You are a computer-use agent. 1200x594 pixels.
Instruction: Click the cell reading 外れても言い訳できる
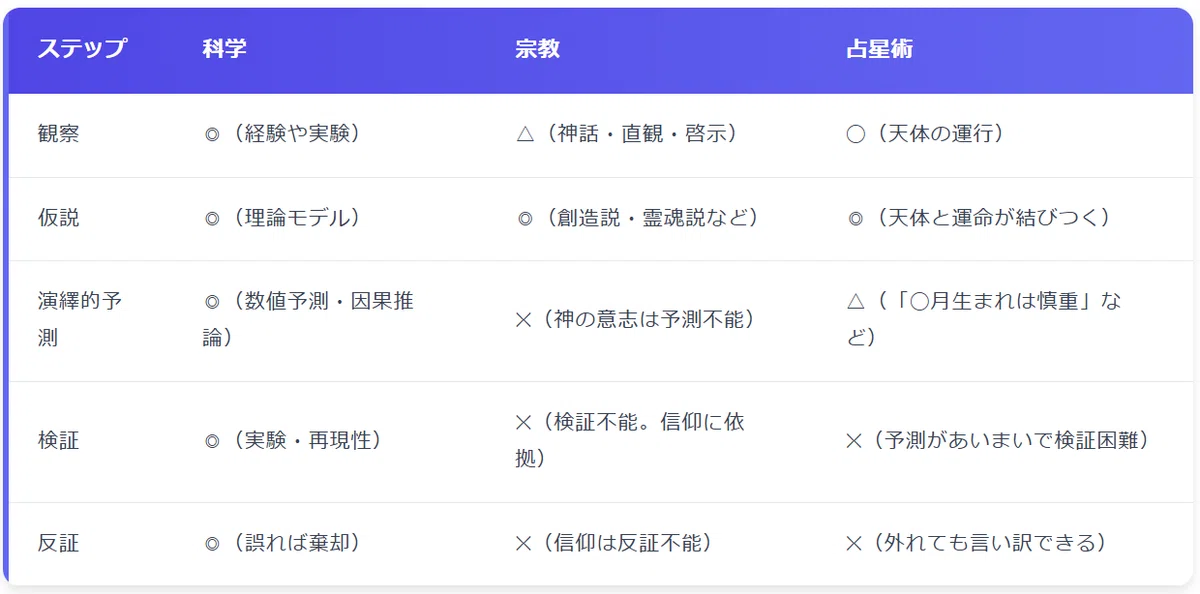point(976,543)
